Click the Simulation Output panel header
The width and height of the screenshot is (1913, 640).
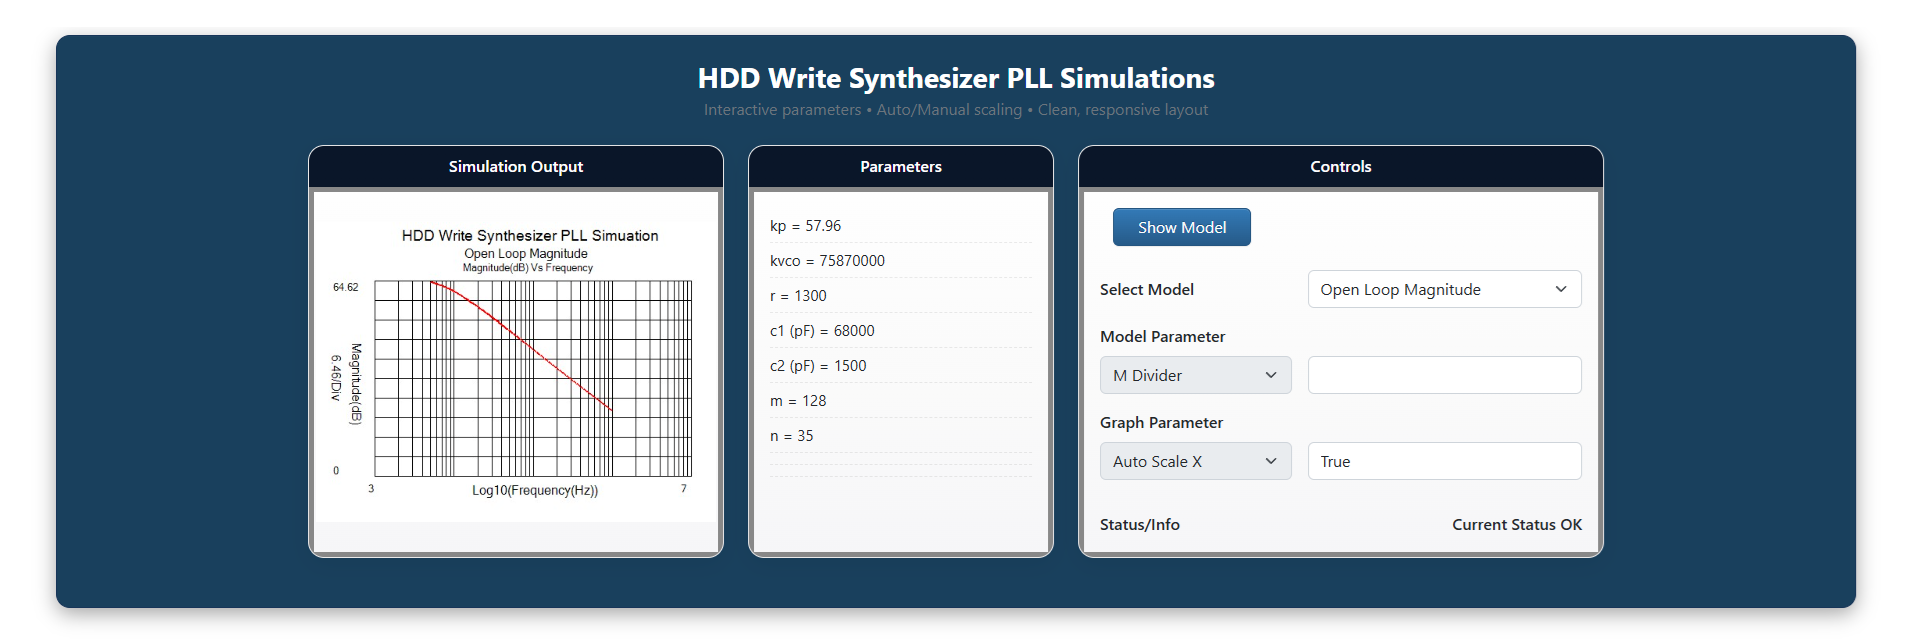[x=516, y=167]
